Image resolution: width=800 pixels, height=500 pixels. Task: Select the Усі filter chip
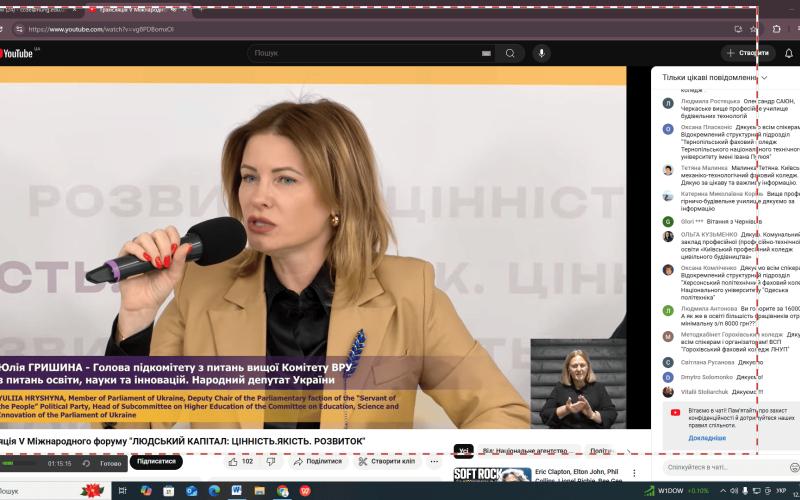click(x=463, y=451)
